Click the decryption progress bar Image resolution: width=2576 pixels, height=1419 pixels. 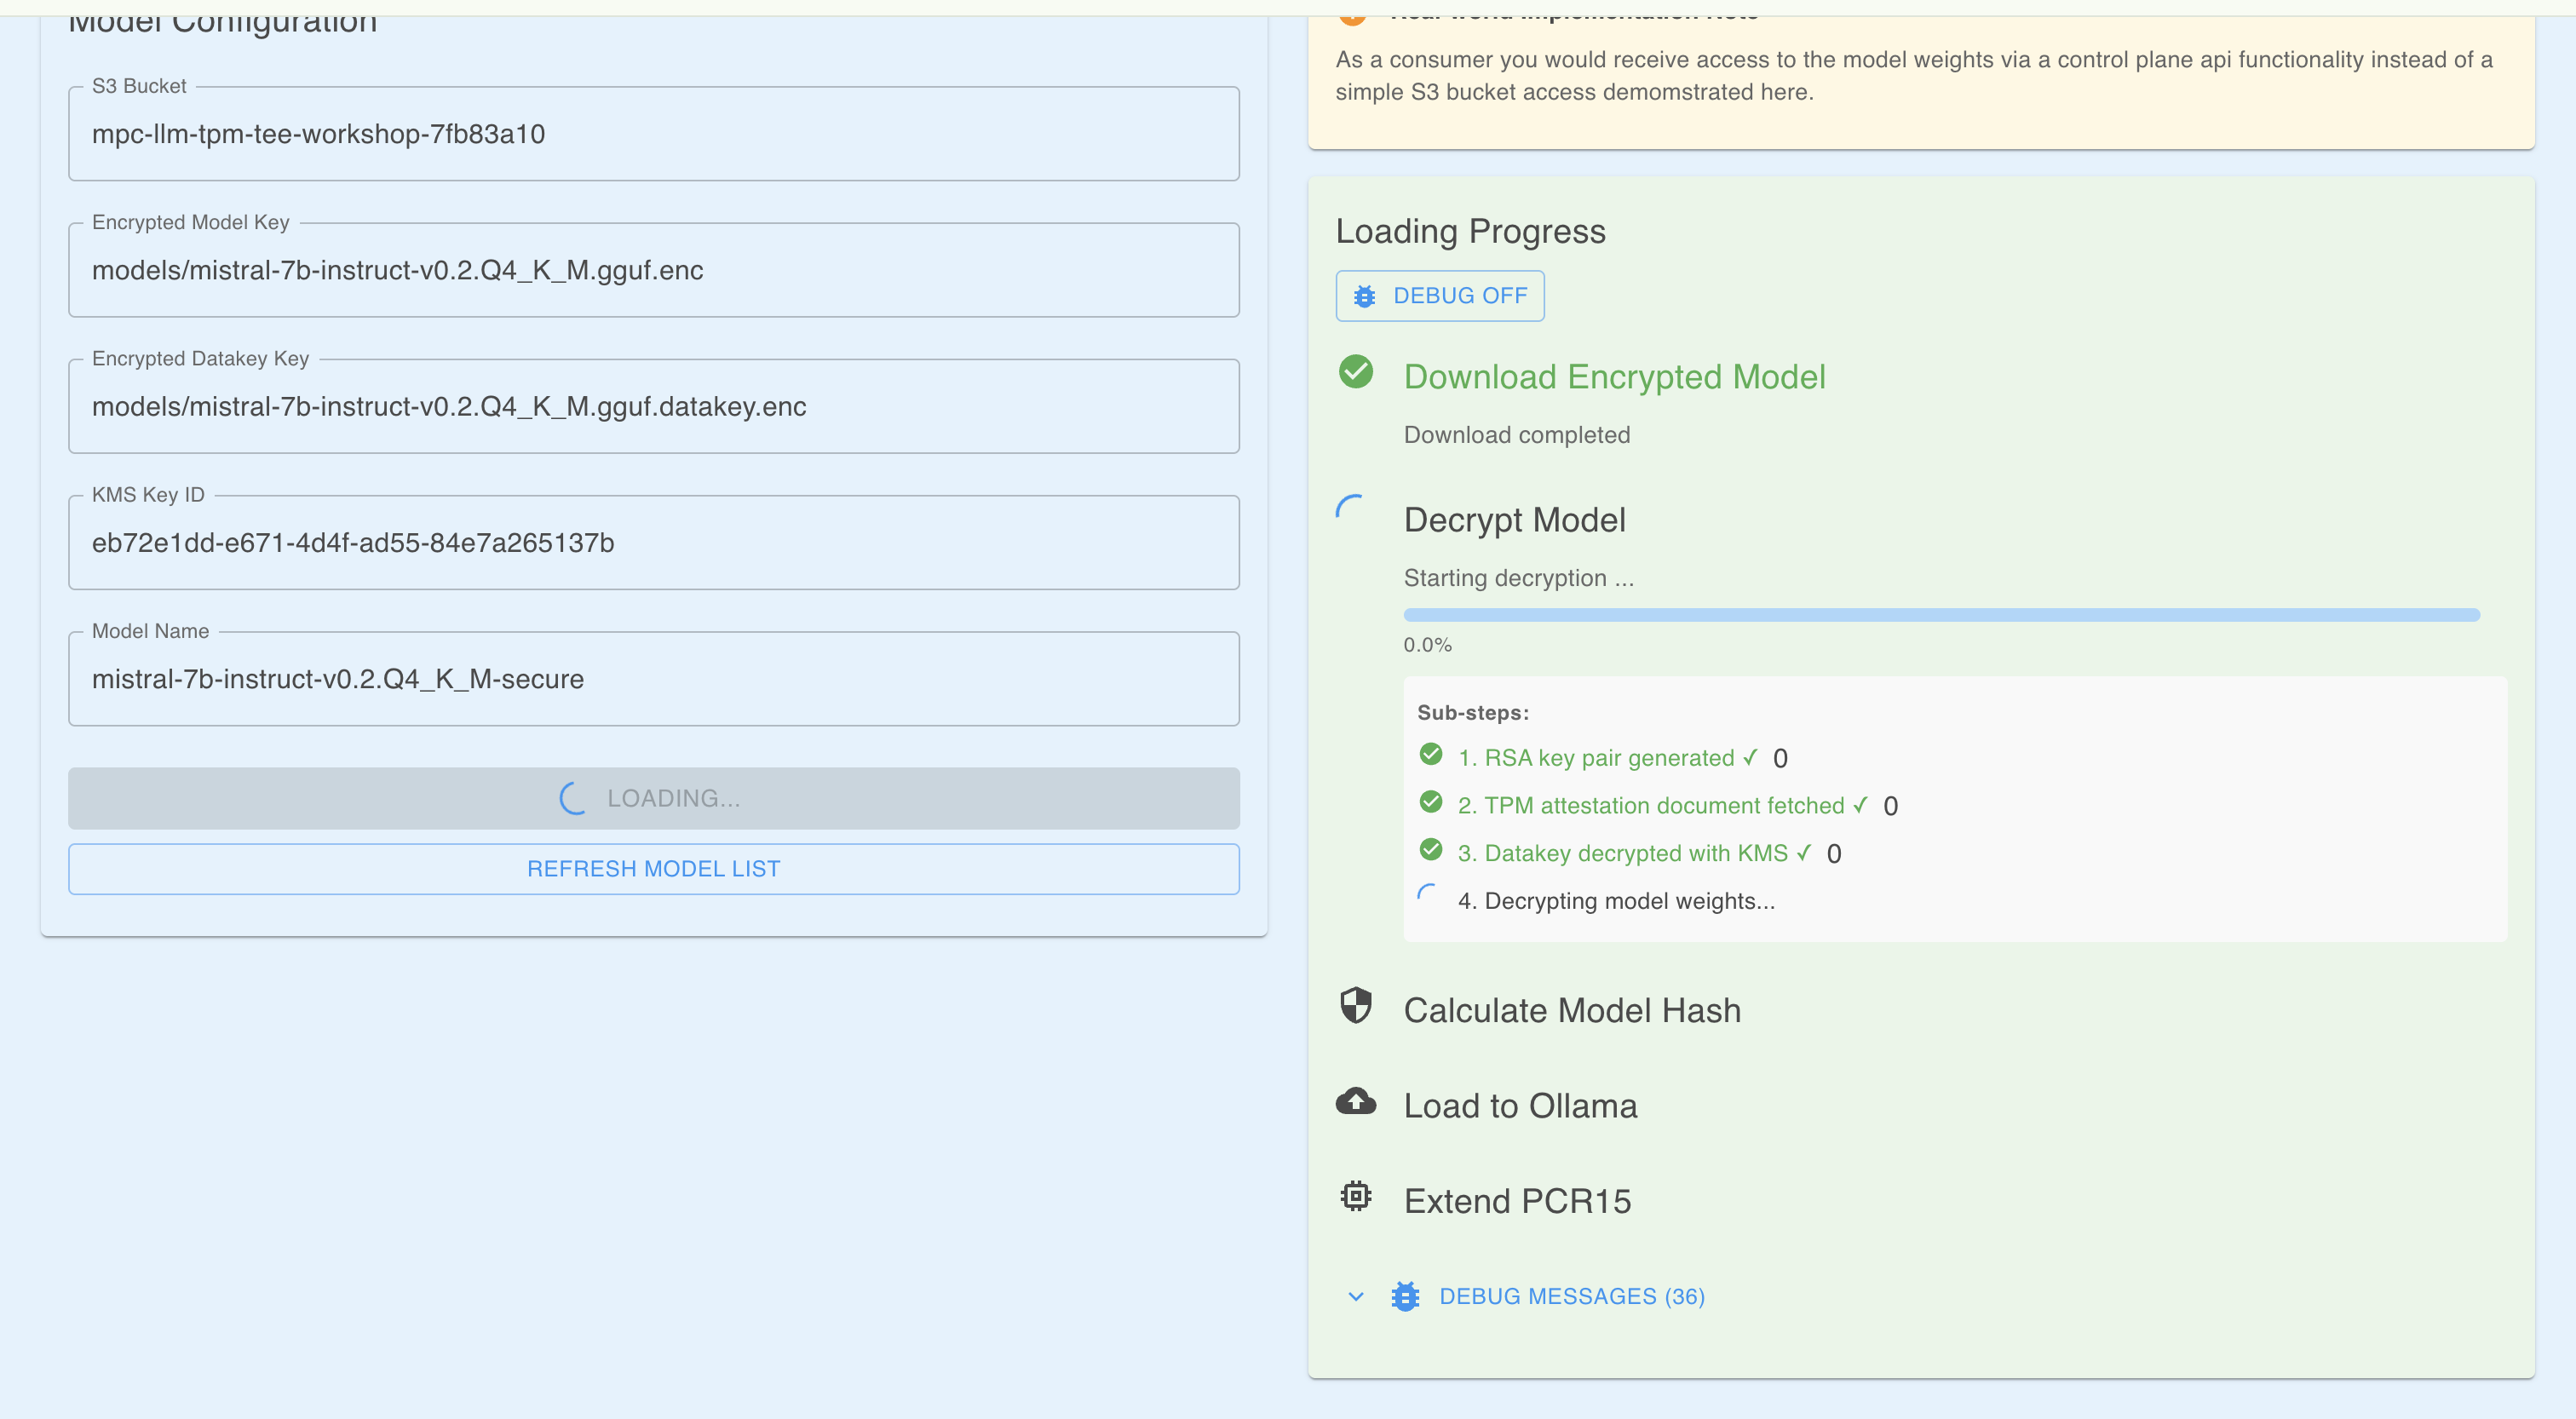pos(1940,615)
